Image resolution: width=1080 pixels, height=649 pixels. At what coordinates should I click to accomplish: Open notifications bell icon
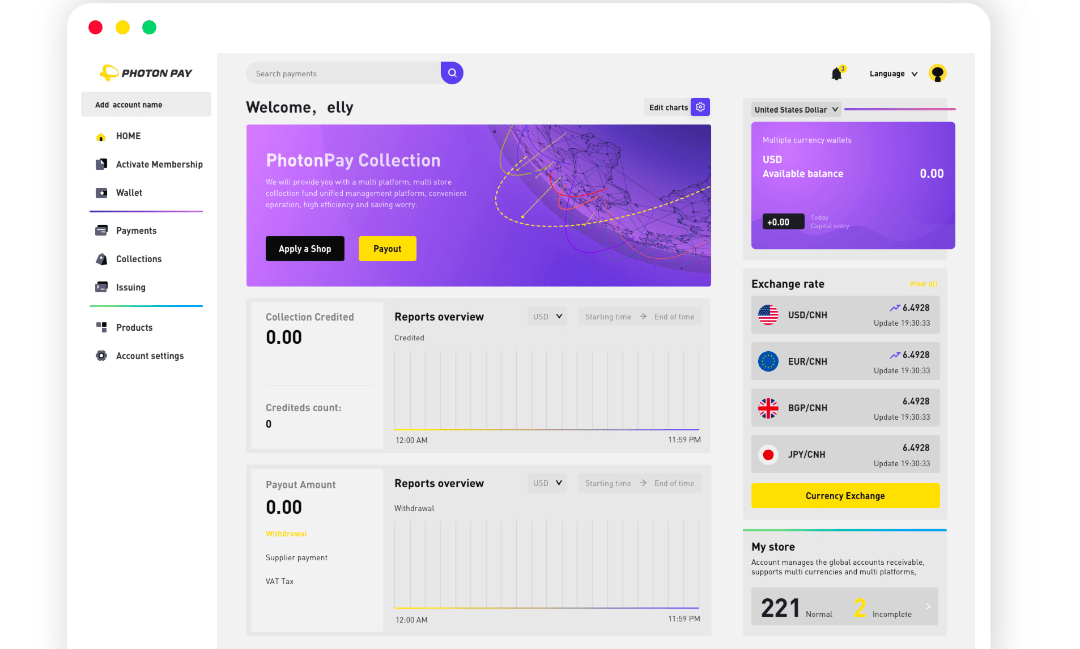836,74
